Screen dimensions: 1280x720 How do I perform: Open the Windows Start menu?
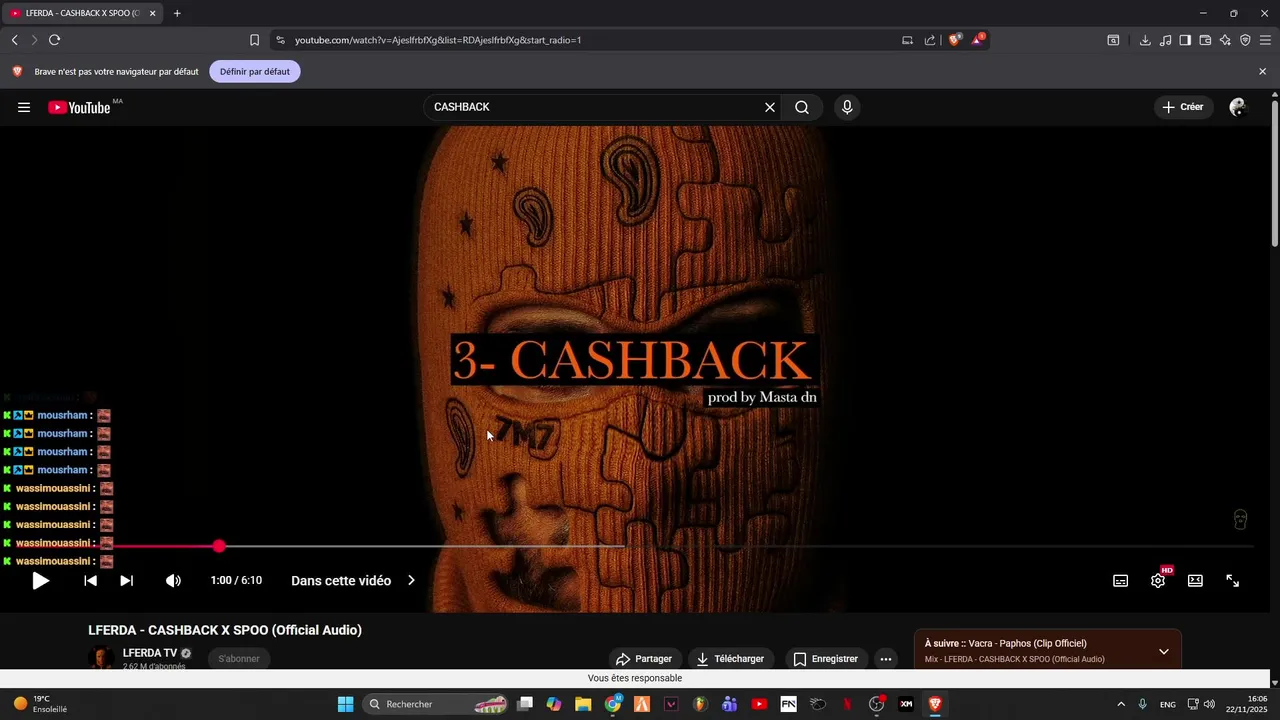point(345,704)
